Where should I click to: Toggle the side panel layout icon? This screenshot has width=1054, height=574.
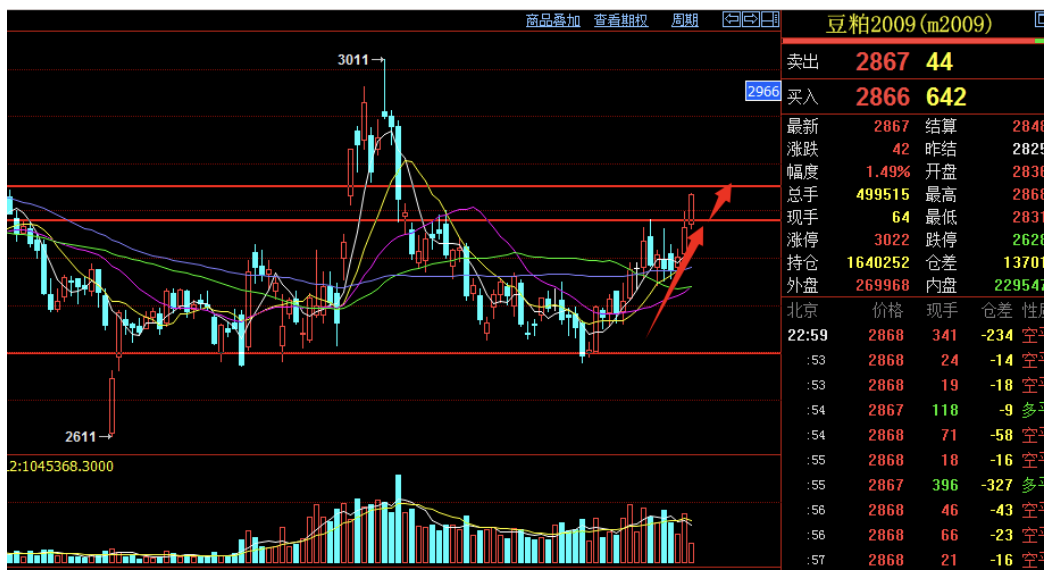(x=769, y=19)
